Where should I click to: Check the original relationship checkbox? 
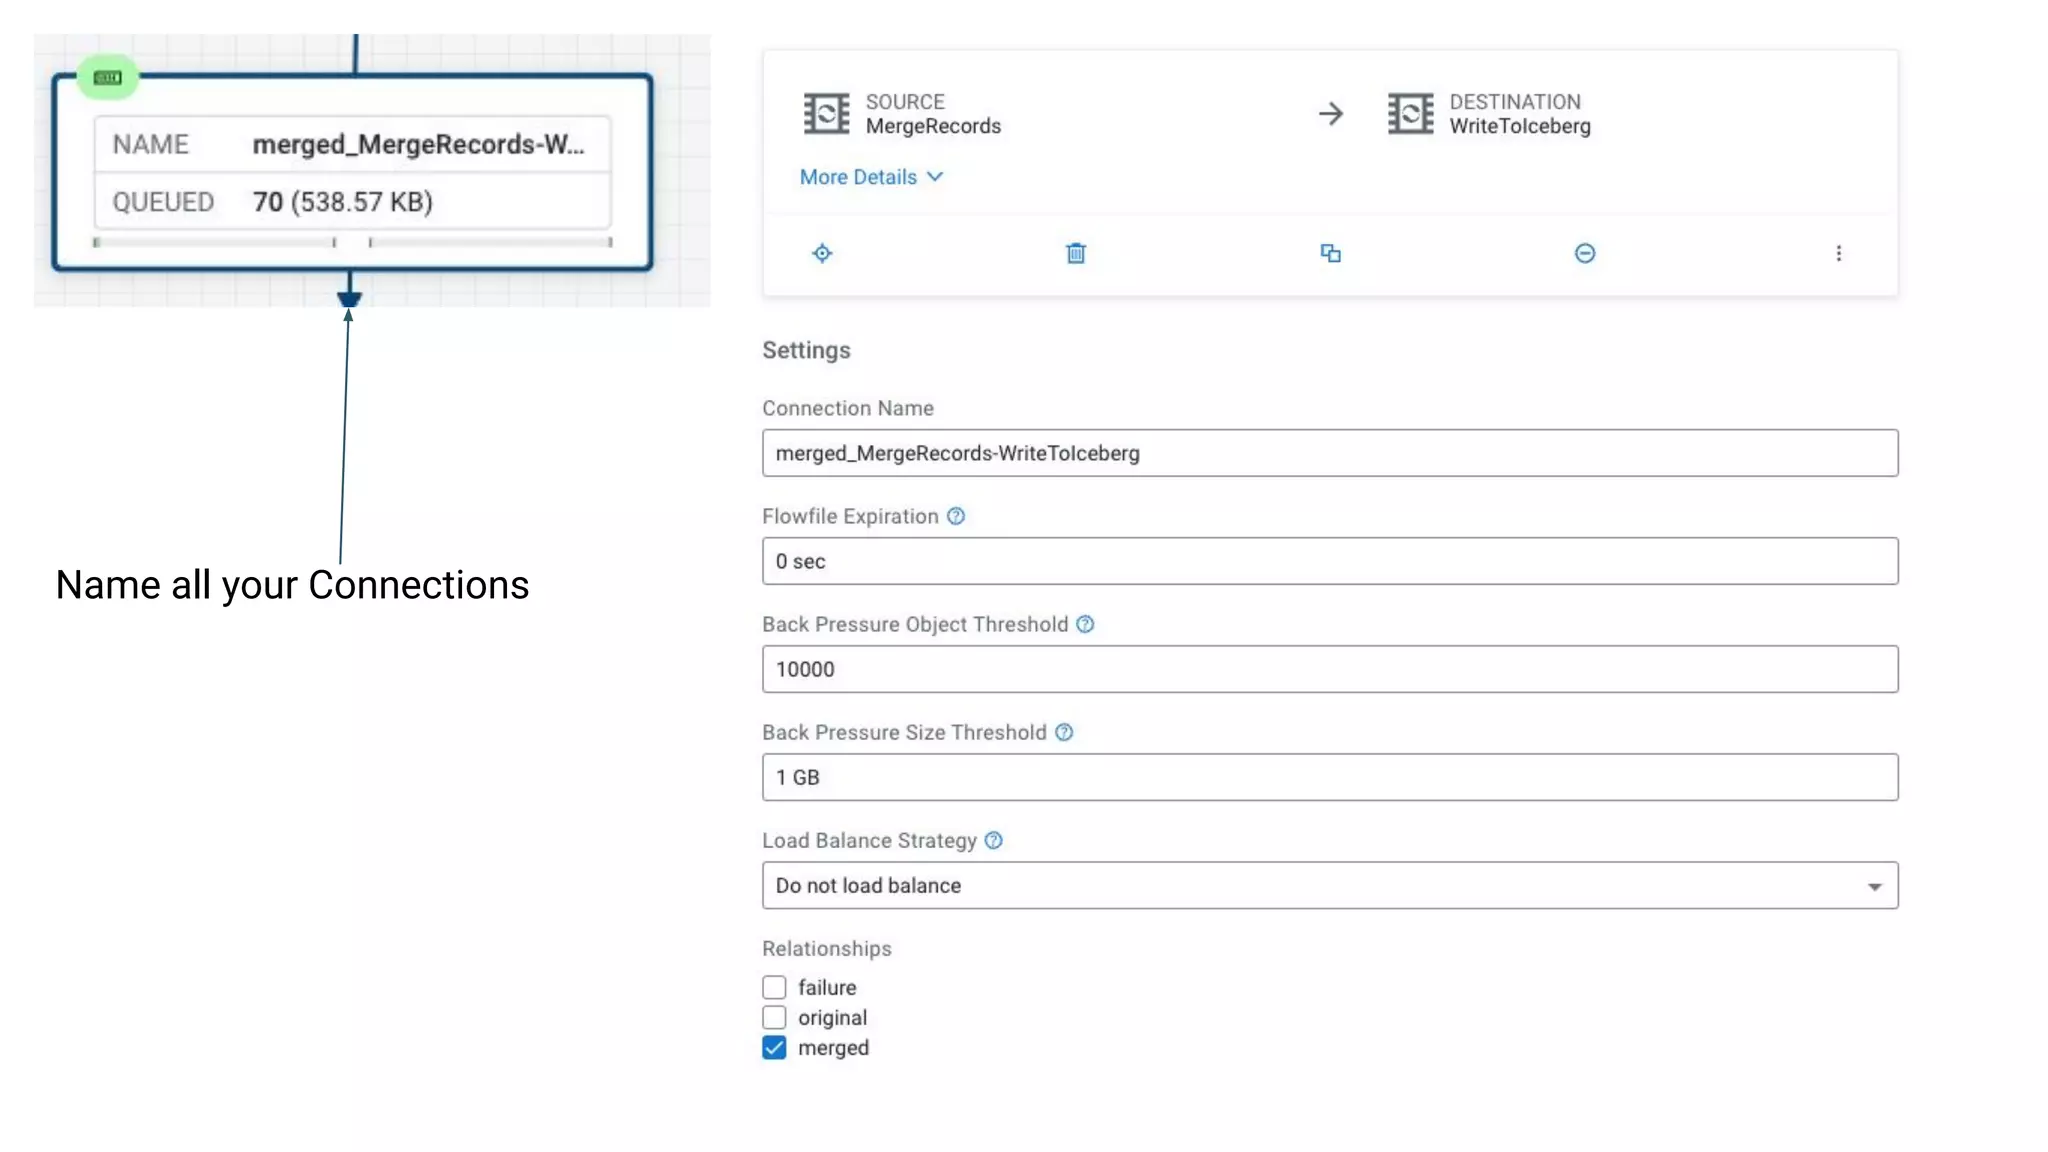[774, 1017]
